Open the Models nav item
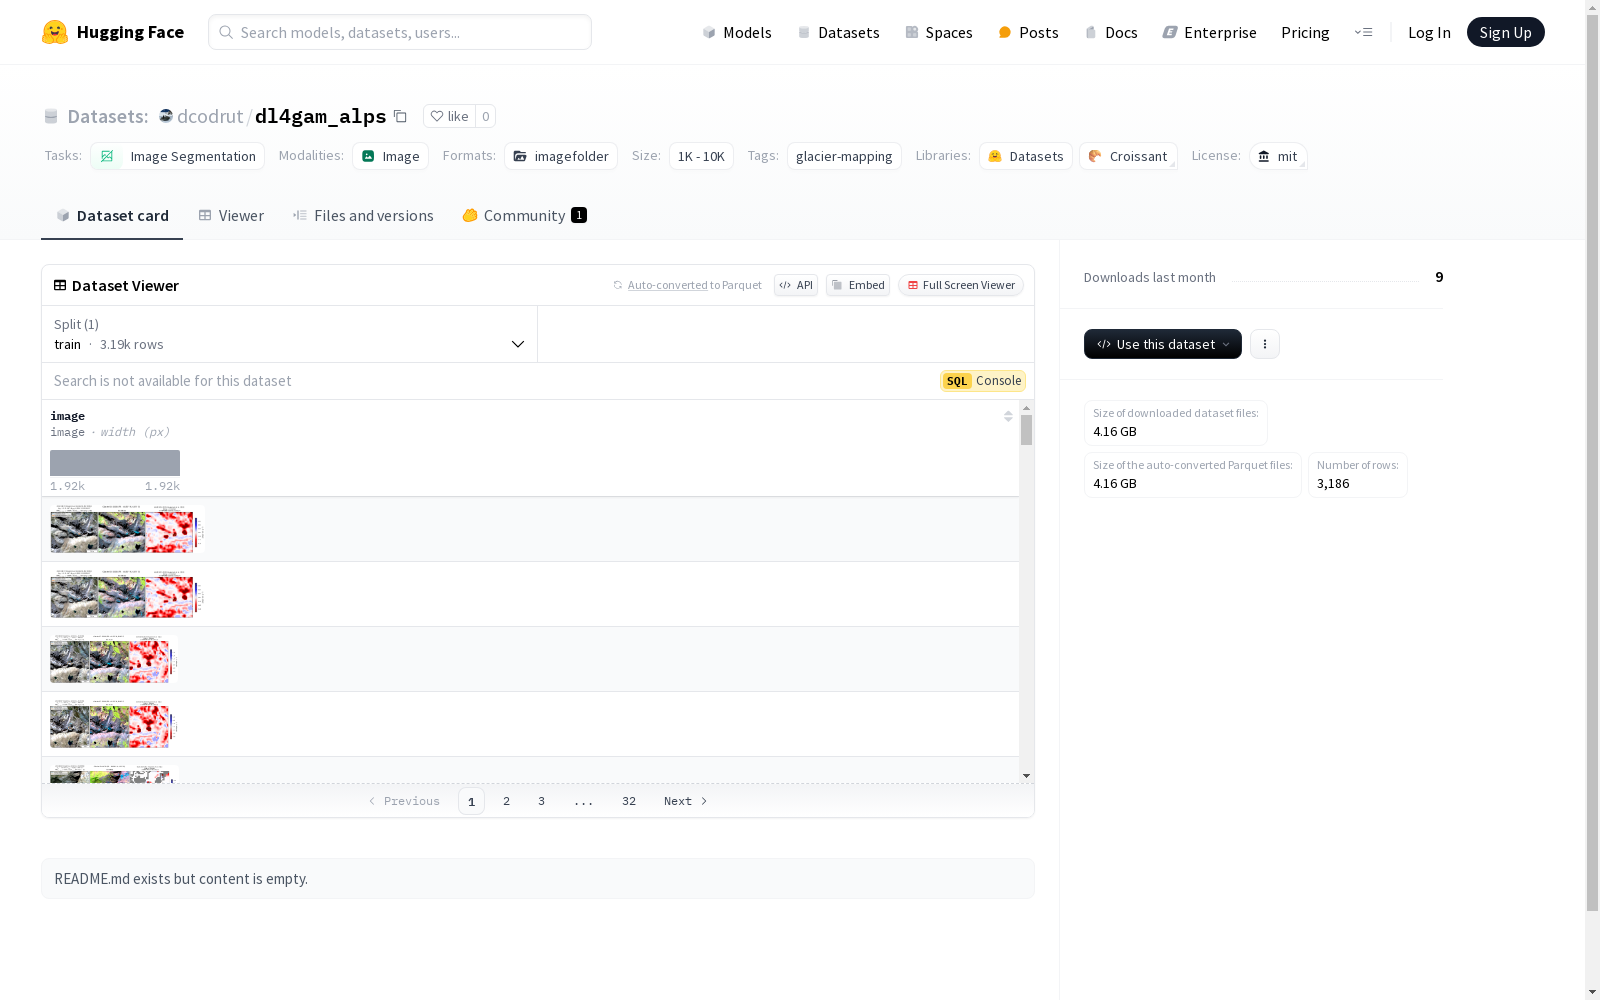The height and width of the screenshot is (1000, 1600). tap(737, 32)
